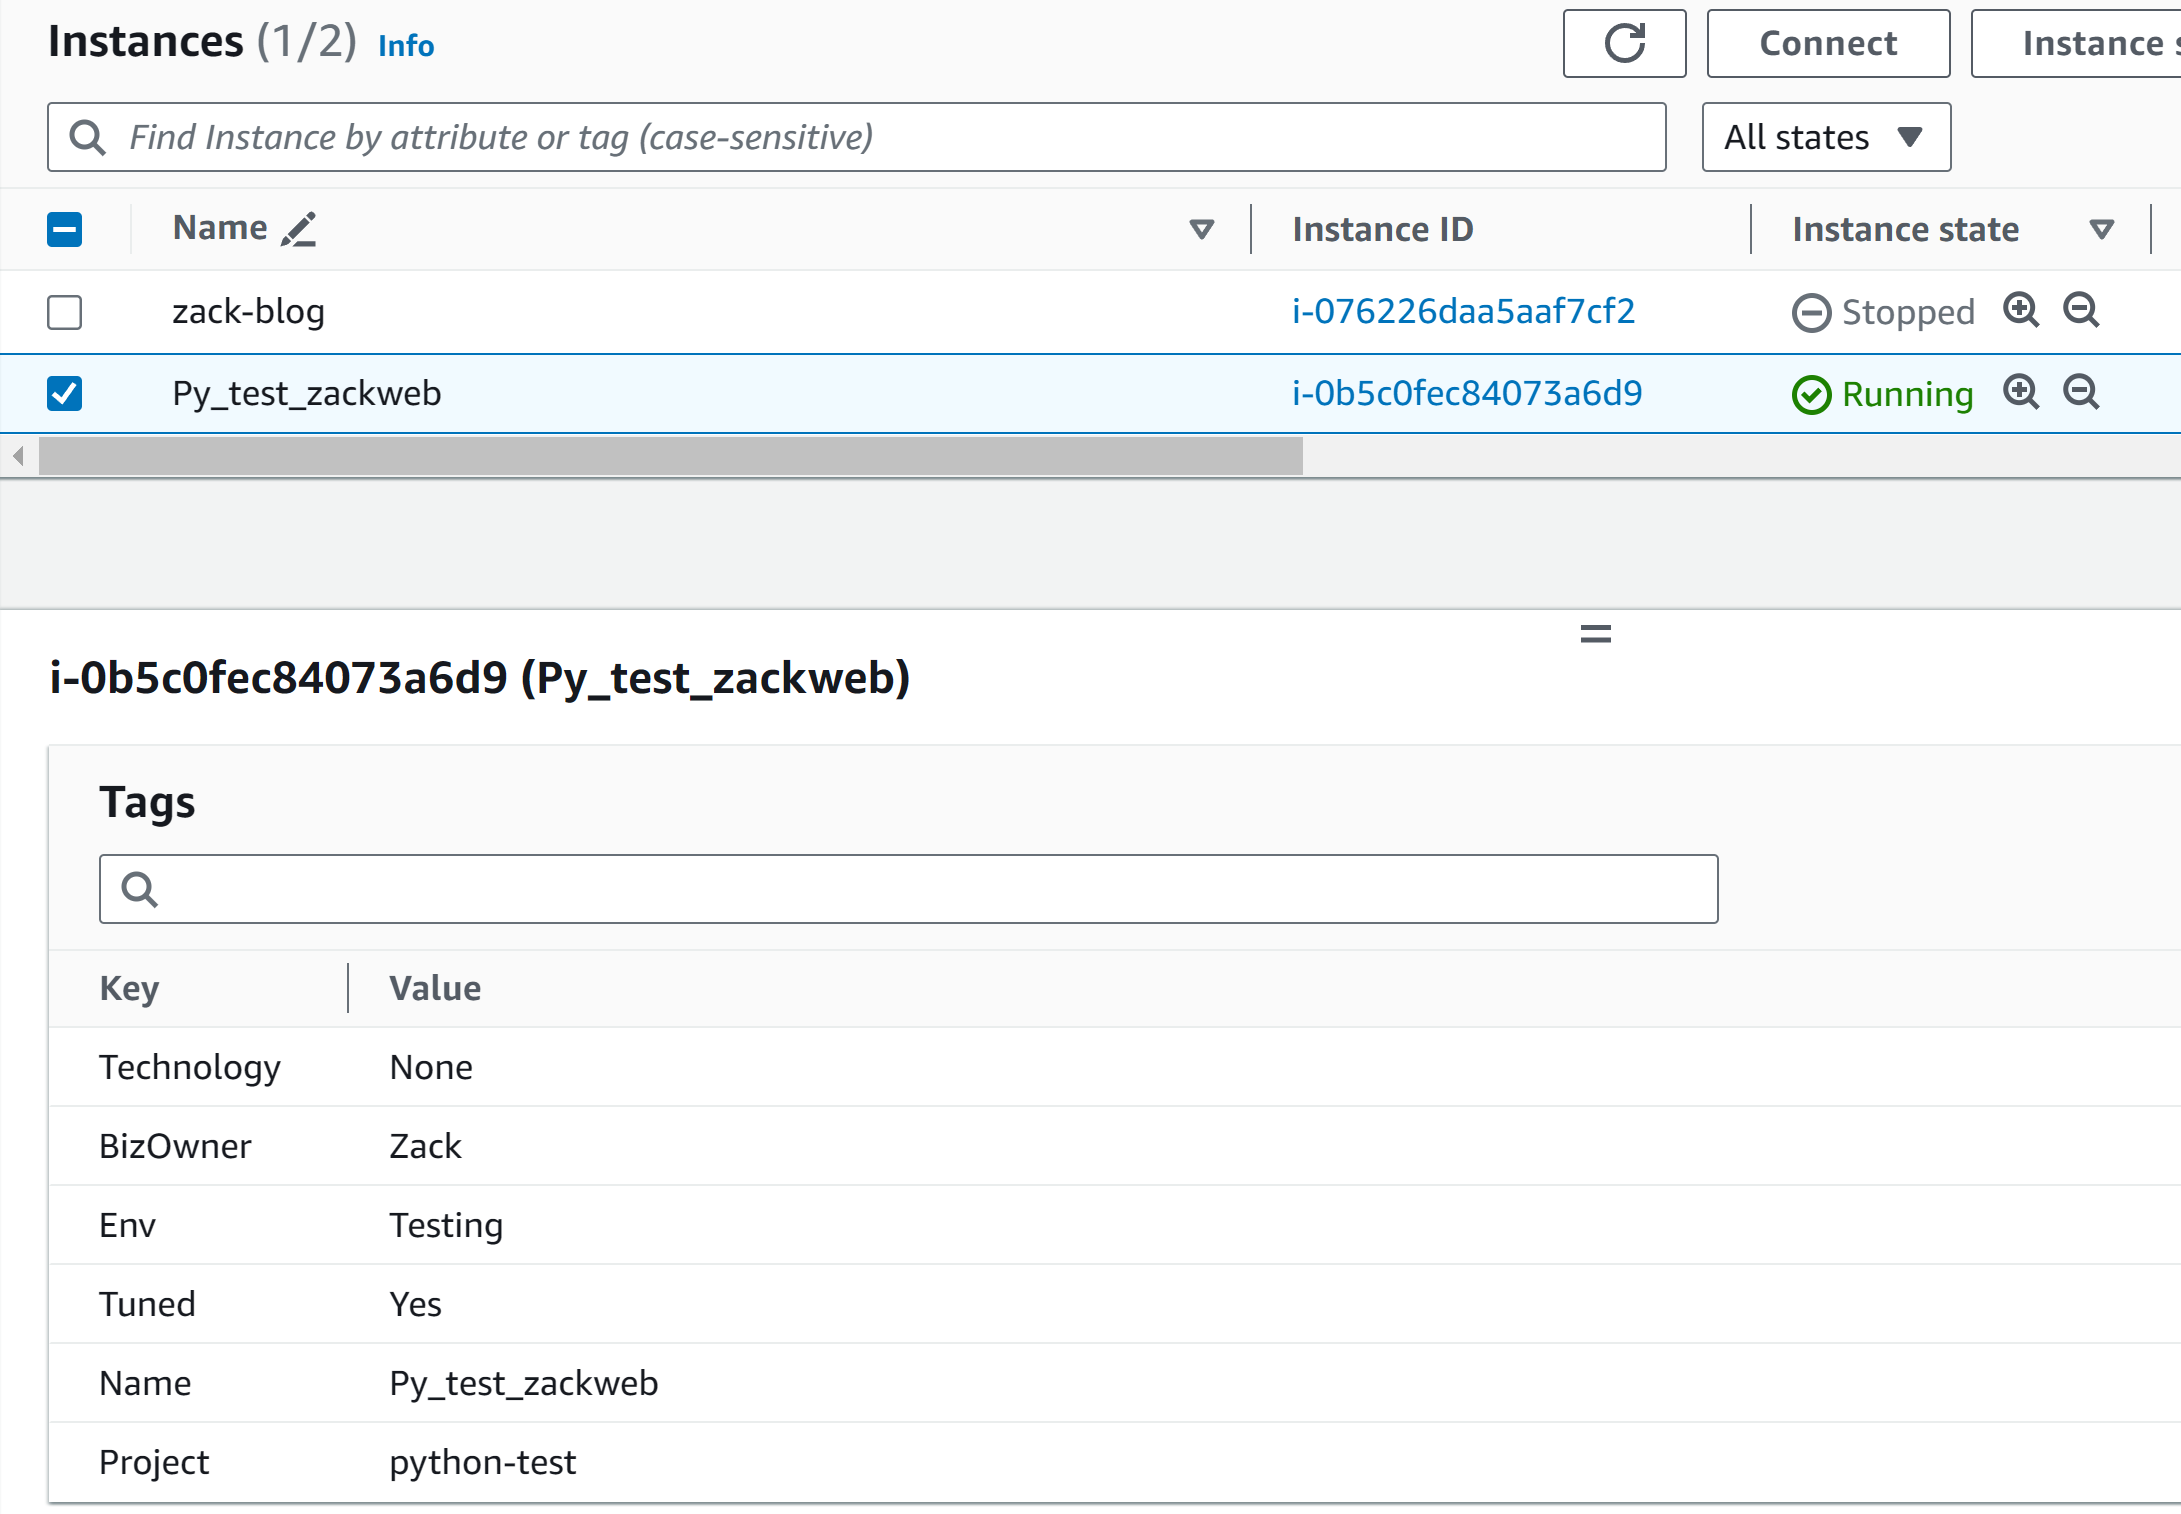The width and height of the screenshot is (2181, 1514).
Task: Click the Connect button
Action: [x=1828, y=43]
